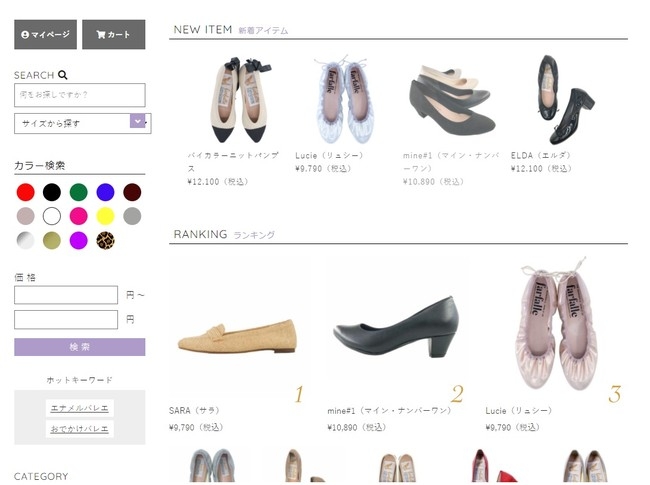Open the エナメルバレエ hot keyword link

coord(79,408)
